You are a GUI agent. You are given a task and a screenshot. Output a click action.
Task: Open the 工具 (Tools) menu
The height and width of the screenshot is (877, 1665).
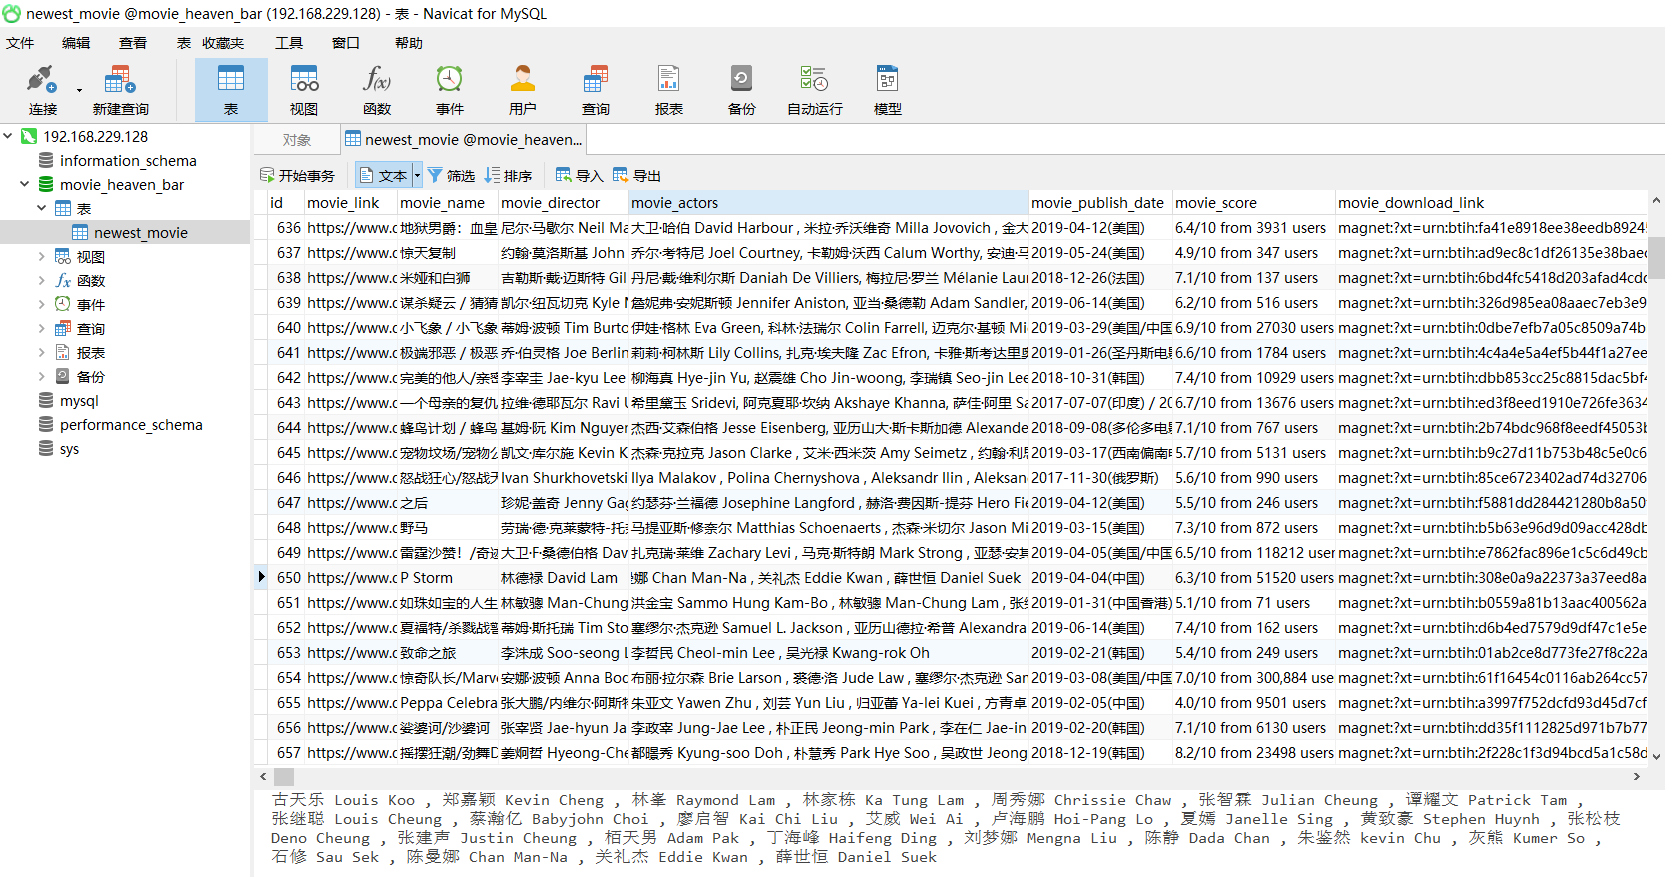coord(289,43)
